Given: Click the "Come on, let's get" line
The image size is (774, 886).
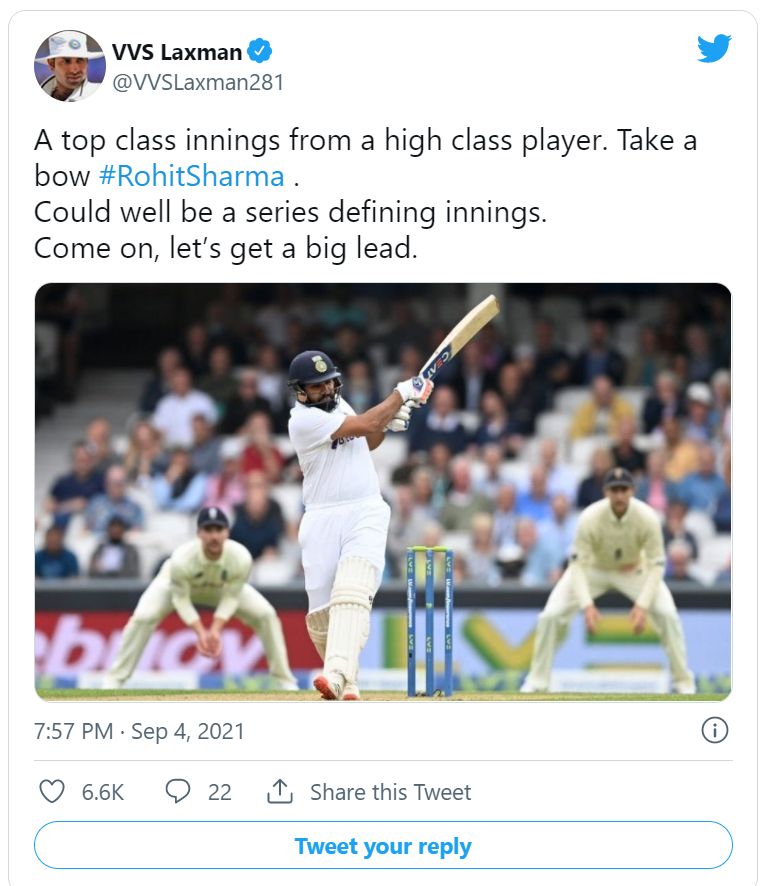Looking at the screenshot, I should (x=225, y=248).
